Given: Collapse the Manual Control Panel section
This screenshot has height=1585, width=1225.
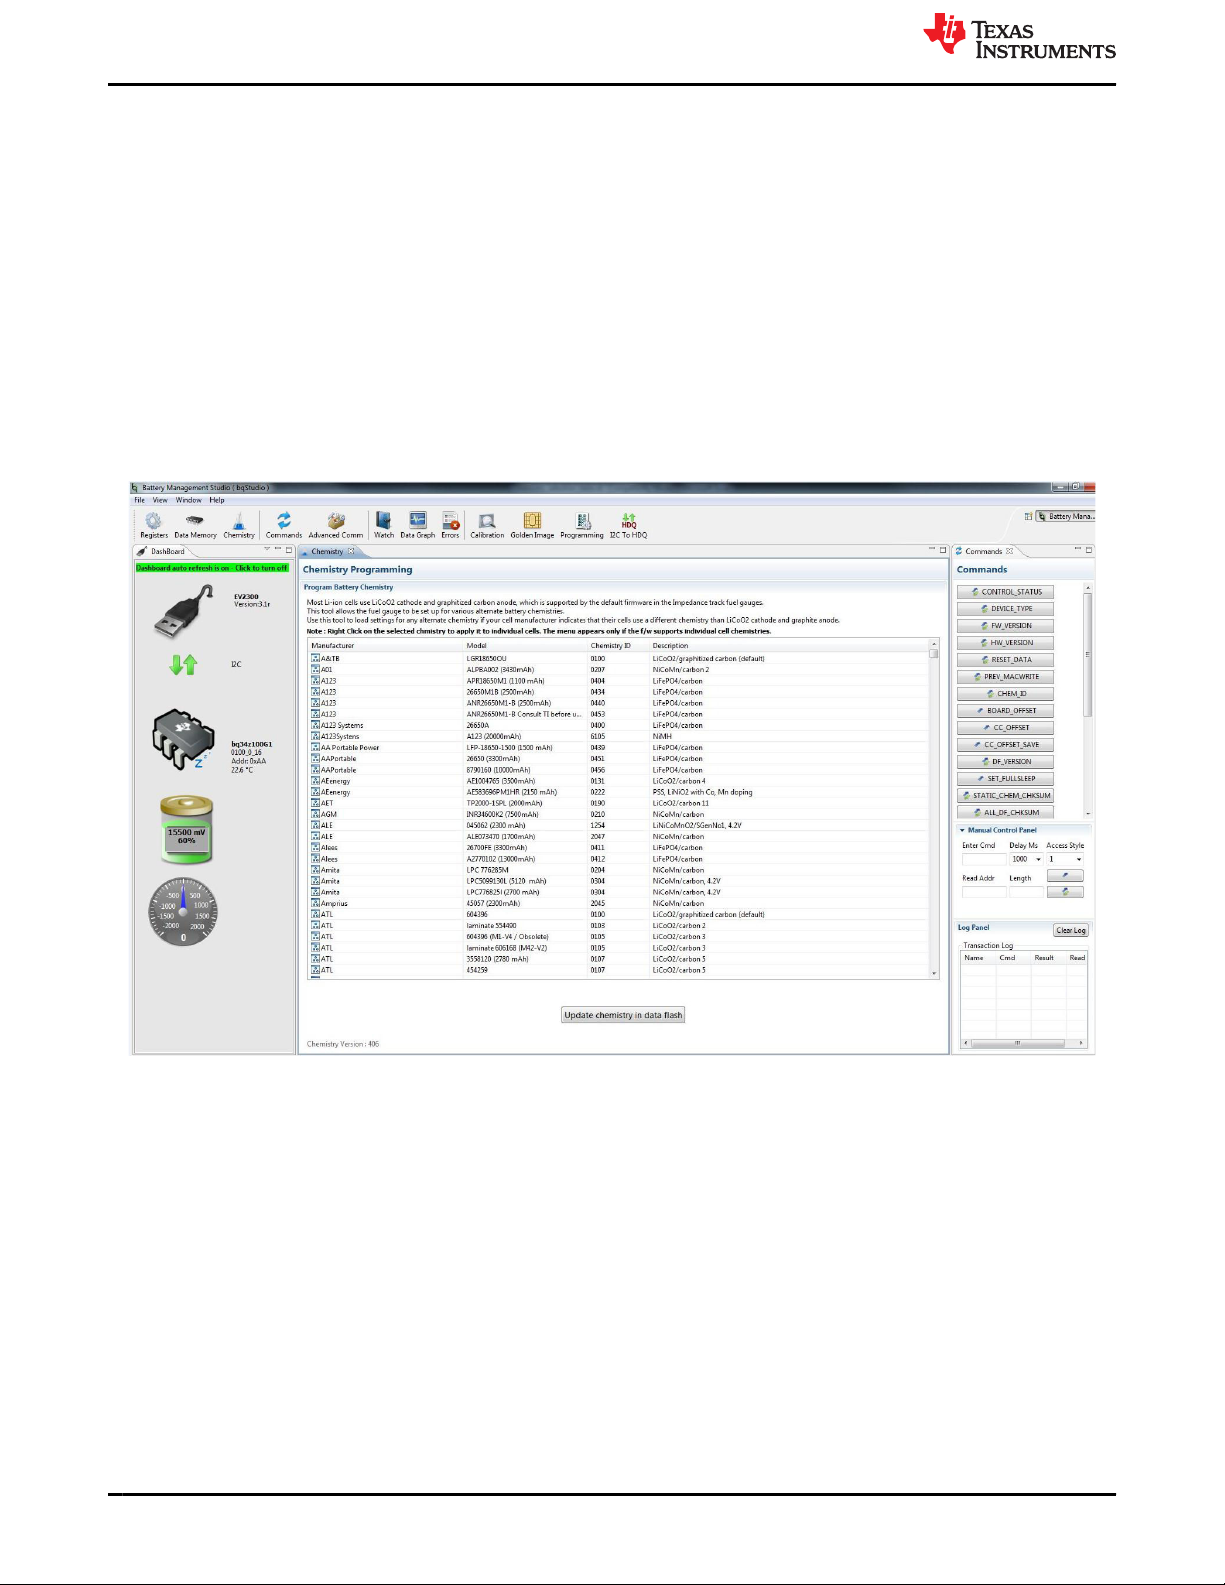Looking at the screenshot, I should pos(962,830).
